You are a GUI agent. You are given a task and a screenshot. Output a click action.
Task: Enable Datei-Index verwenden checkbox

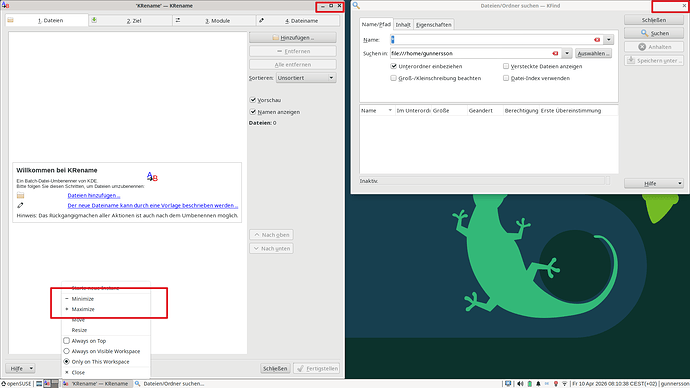[506, 78]
